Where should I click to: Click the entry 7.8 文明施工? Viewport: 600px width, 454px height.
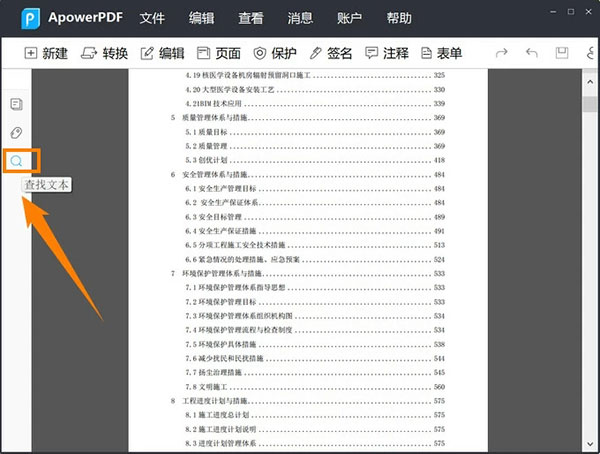315,387
